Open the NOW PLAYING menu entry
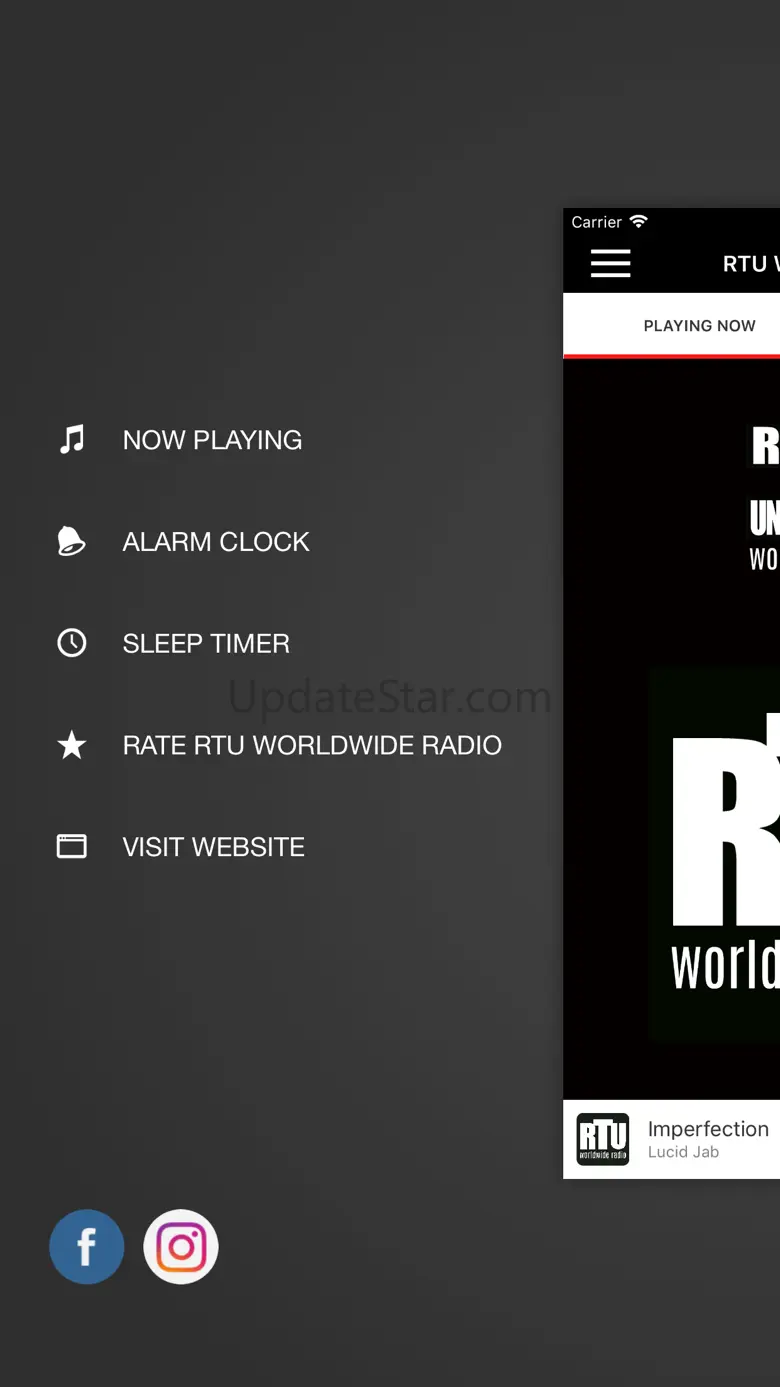Viewport: 780px width, 1387px height. pos(212,440)
